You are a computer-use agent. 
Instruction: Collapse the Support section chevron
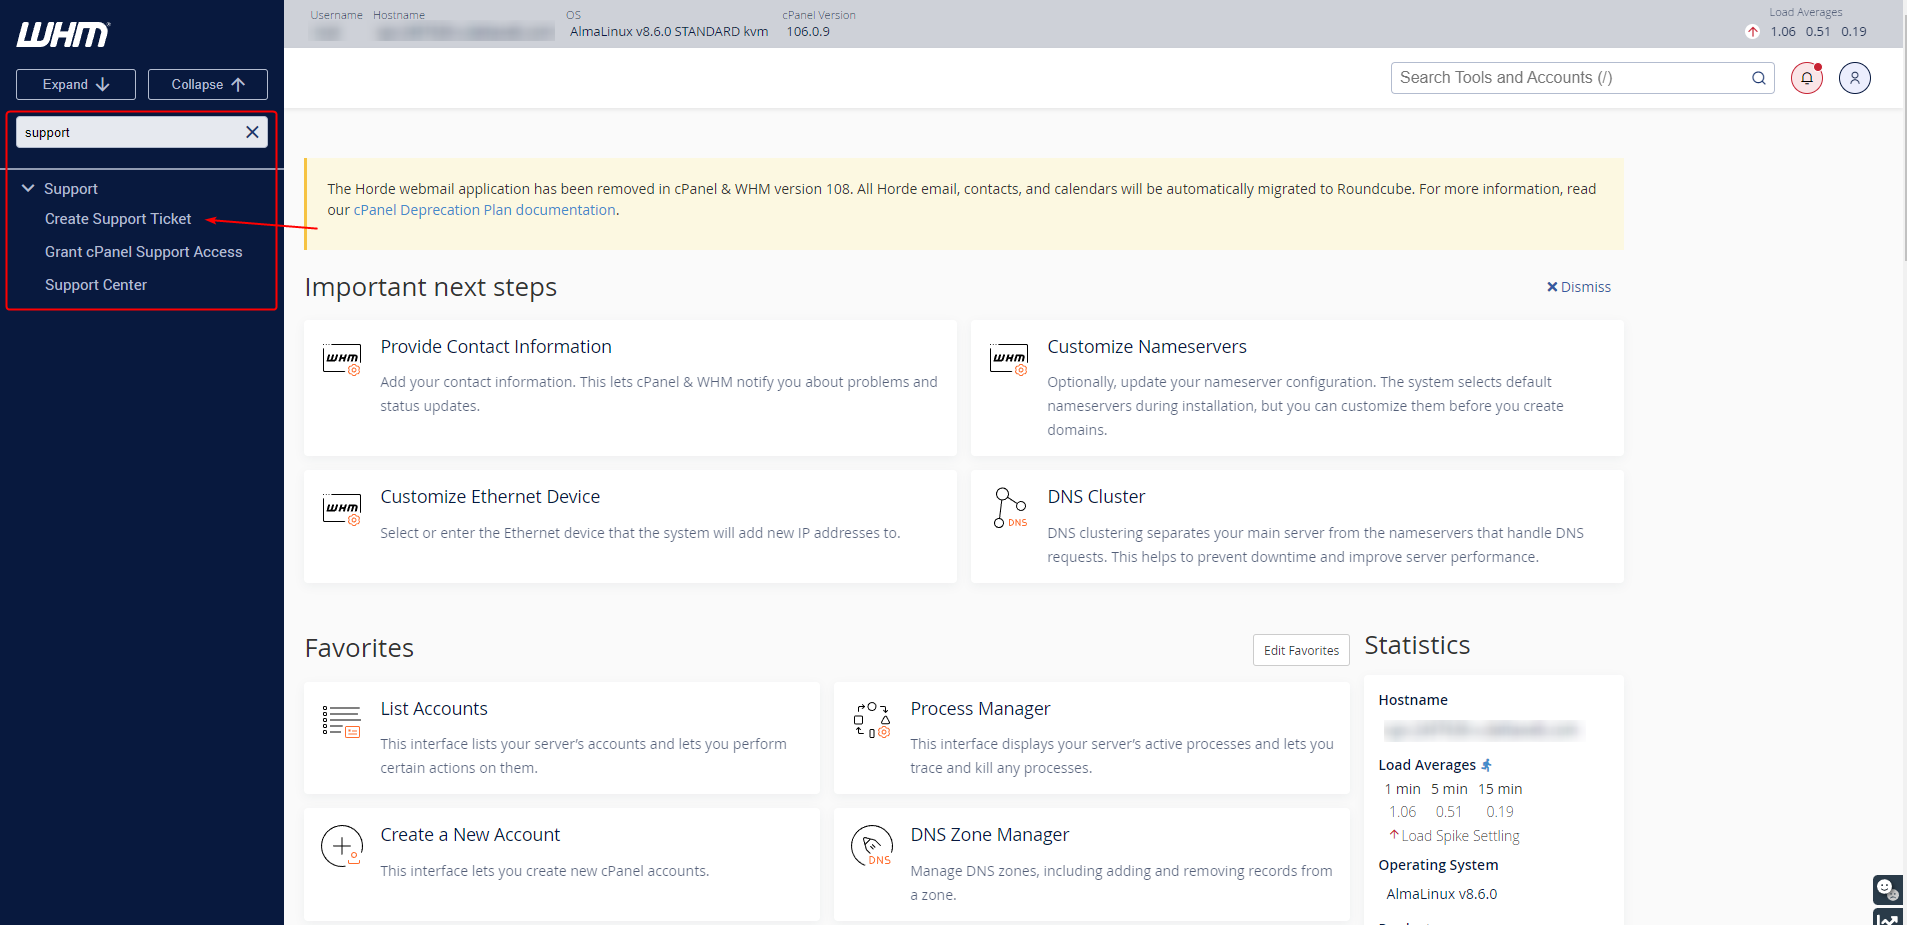coord(28,188)
